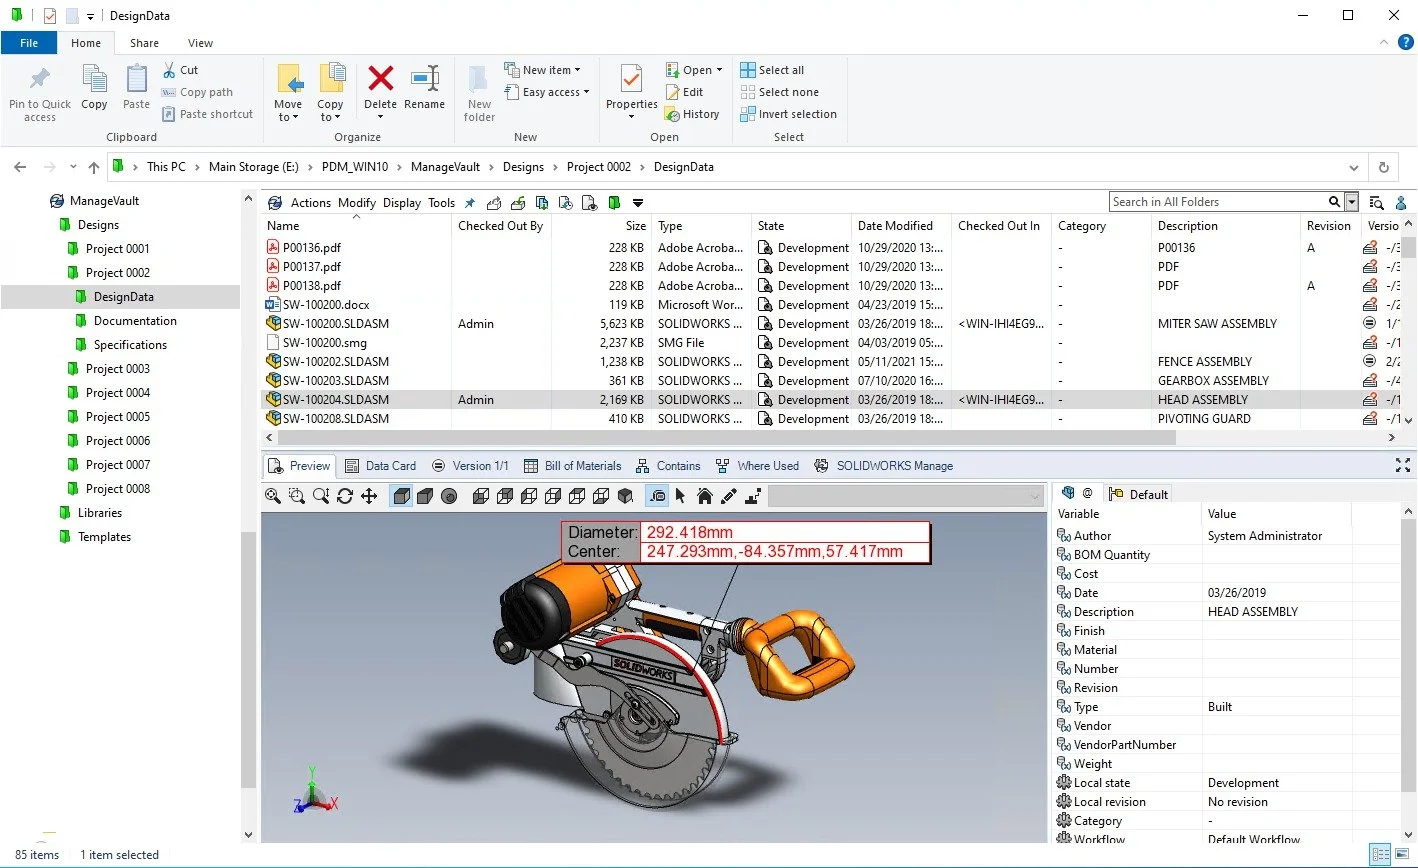Activate the Rotate view tool in preview
The height and width of the screenshot is (868, 1418).
coord(345,496)
